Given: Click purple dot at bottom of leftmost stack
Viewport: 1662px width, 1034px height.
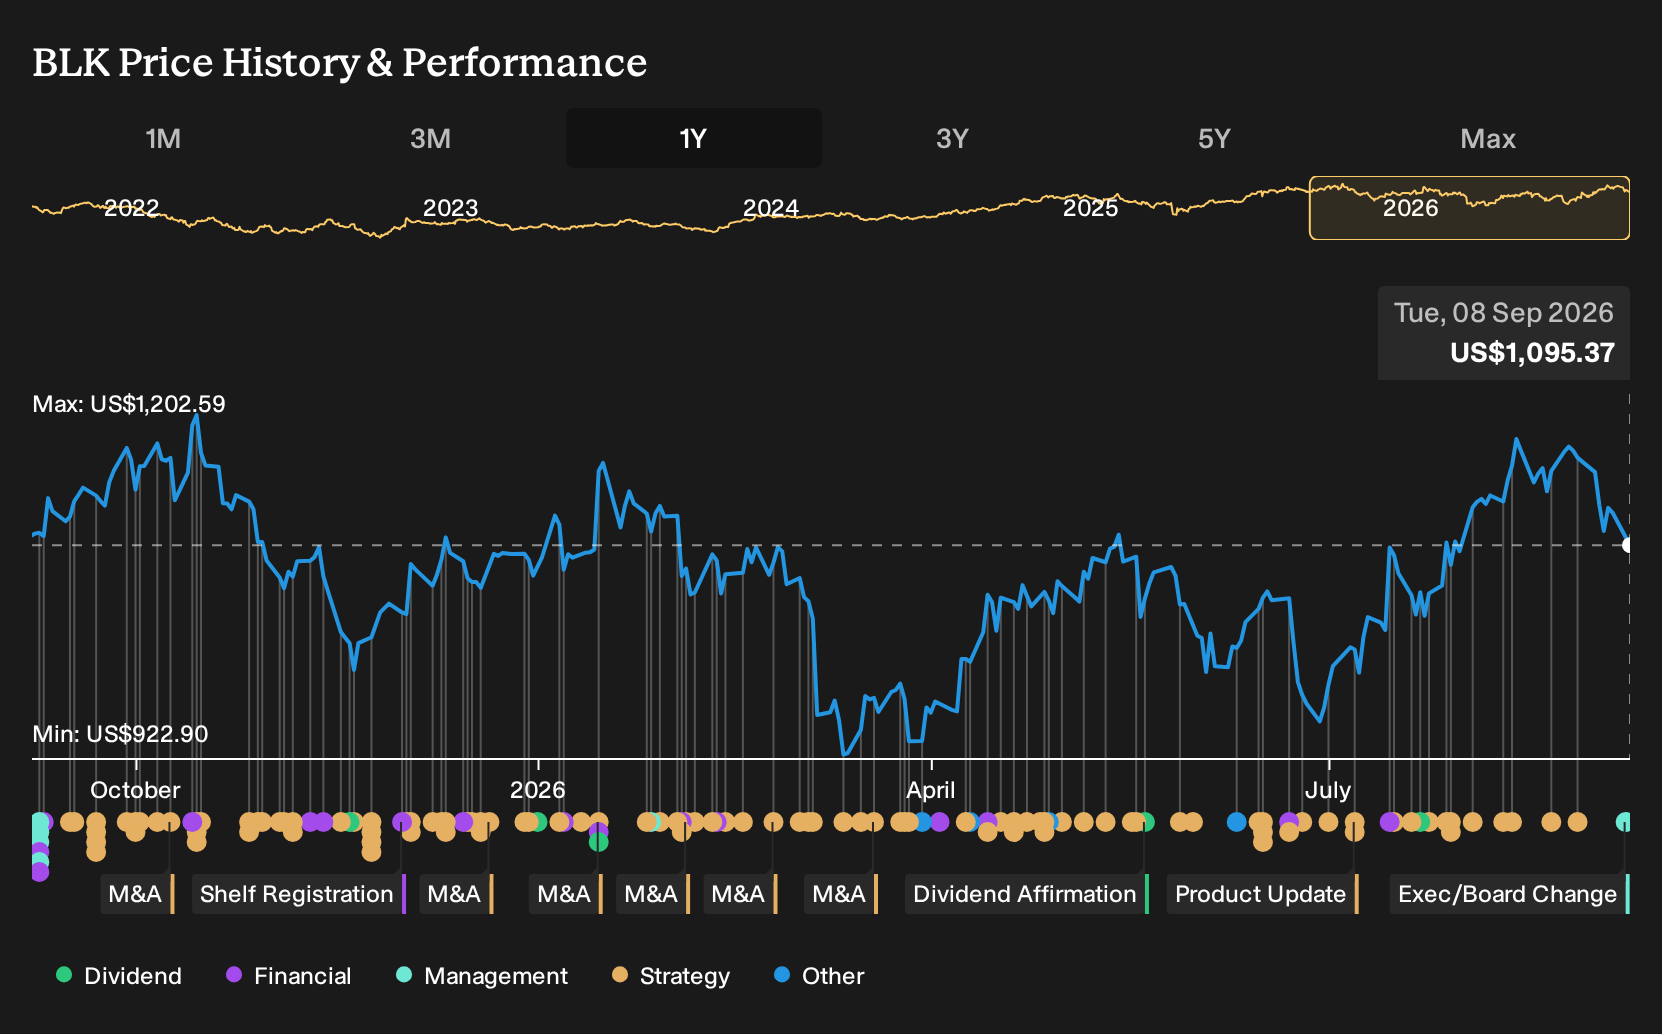Looking at the screenshot, I should (40, 872).
